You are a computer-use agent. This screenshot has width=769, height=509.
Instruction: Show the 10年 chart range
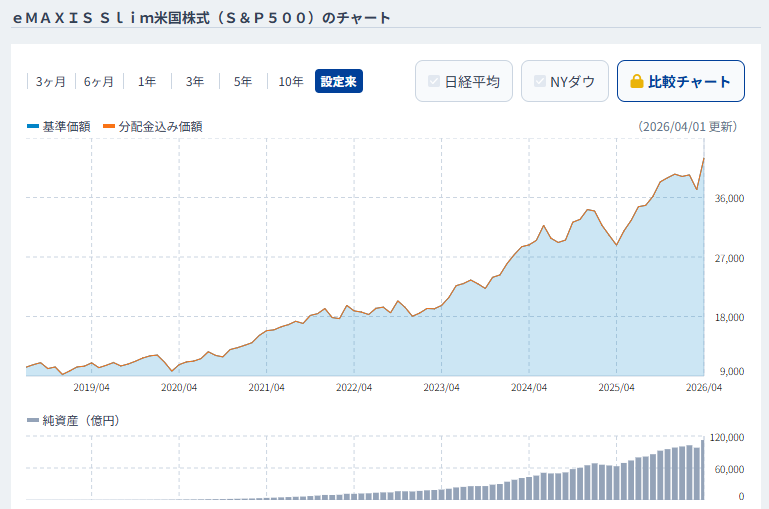point(291,81)
